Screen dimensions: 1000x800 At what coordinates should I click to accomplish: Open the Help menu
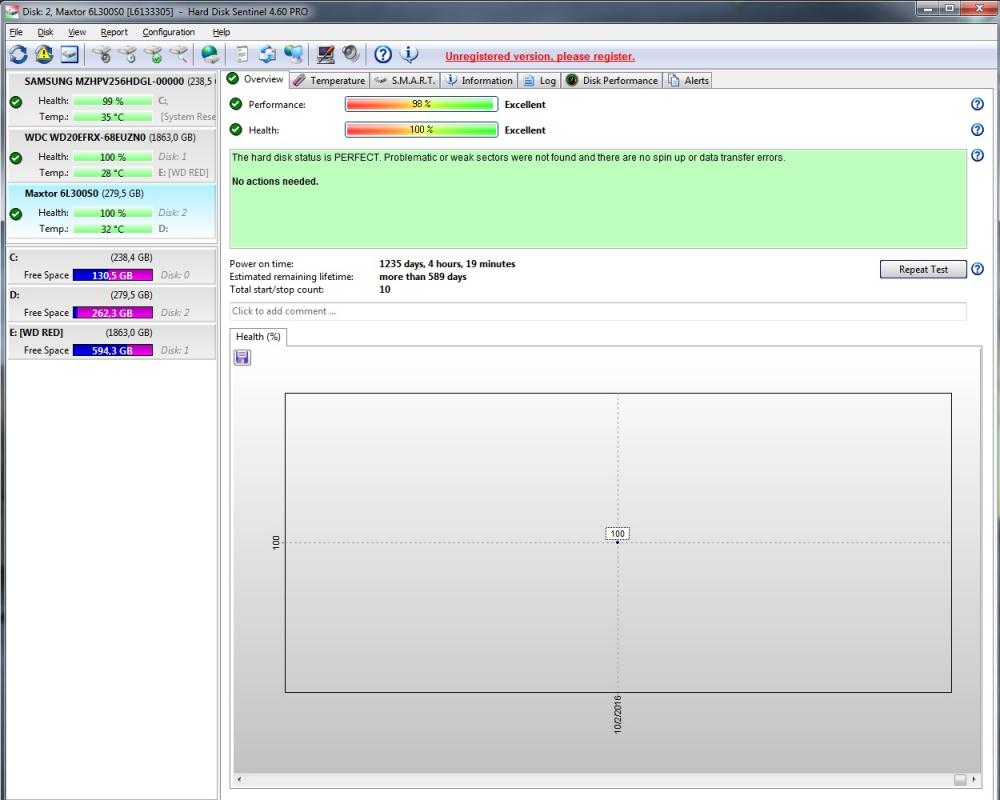pyautogui.click(x=221, y=32)
